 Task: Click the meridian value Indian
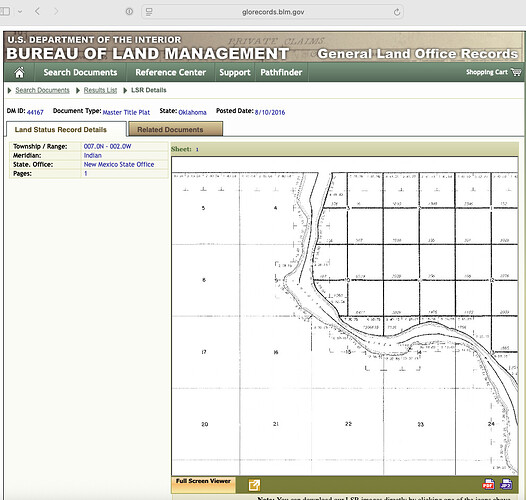(x=93, y=155)
